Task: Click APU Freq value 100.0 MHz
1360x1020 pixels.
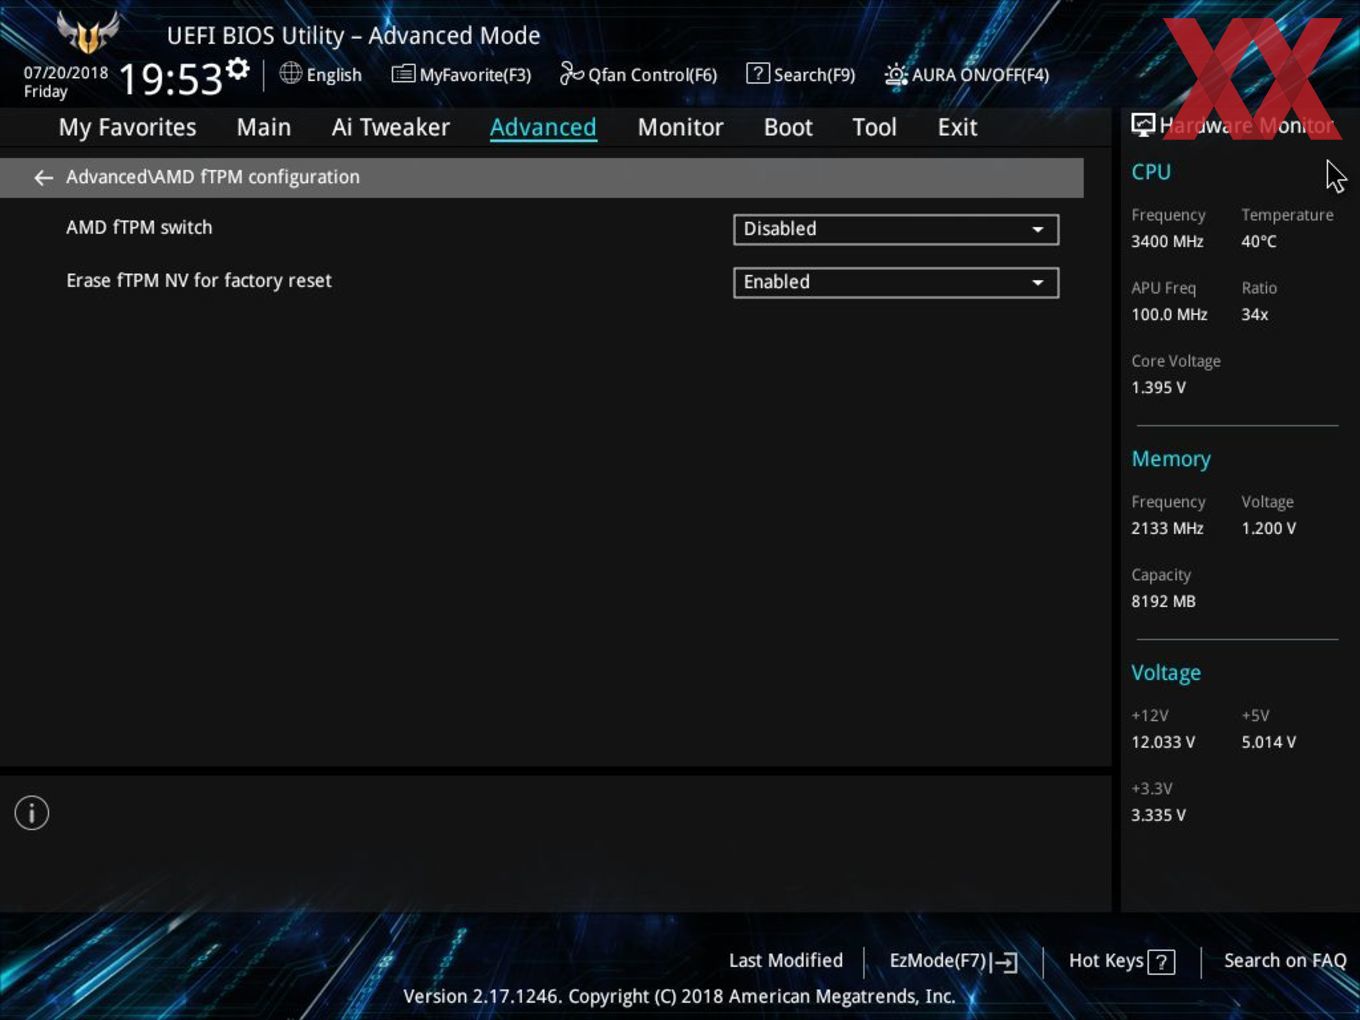Action: pos(1169,315)
